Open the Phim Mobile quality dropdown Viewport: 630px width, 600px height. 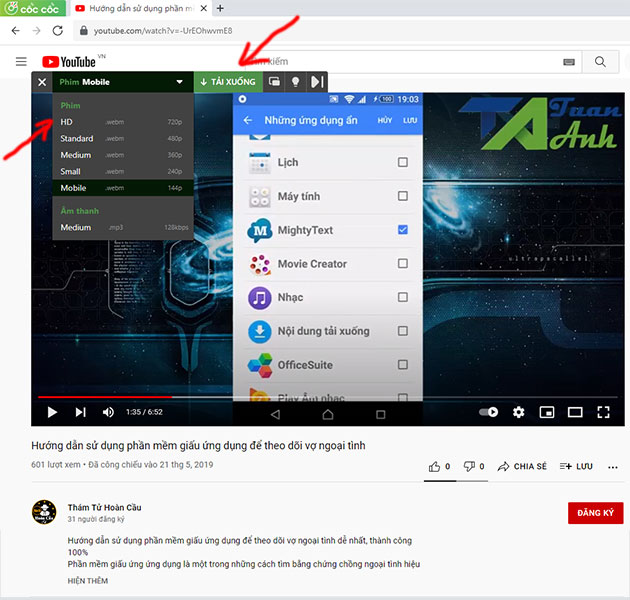[x=123, y=82]
